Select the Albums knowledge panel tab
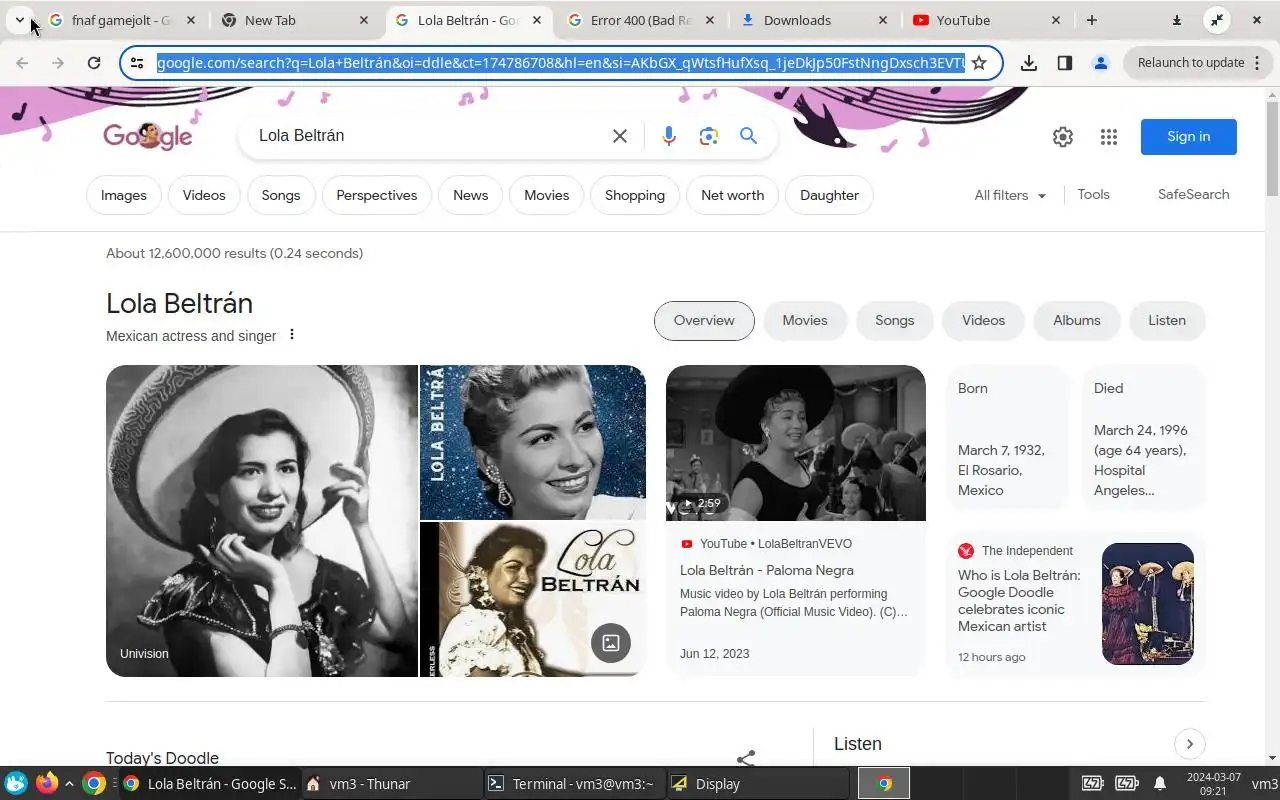The width and height of the screenshot is (1280, 800). tap(1077, 320)
